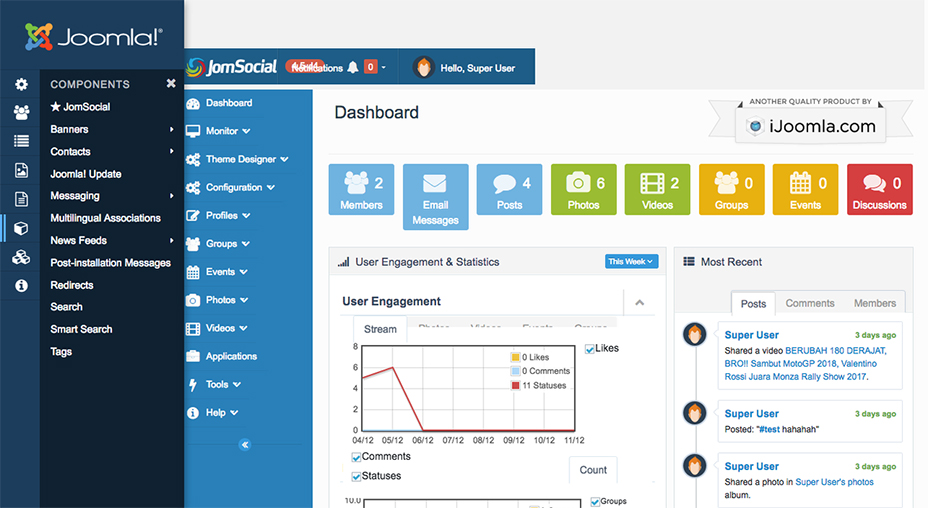Viewport: 928px width, 508px height.
Task: Select the Components cube icon in sidebar
Action: [x=21, y=228]
